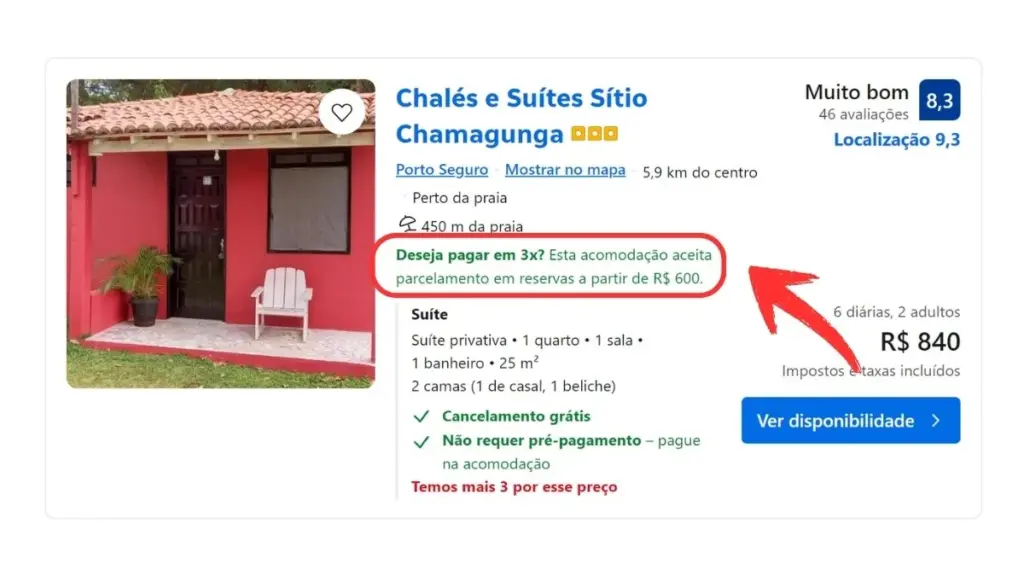Click the Temos mais 3 por esse preço text
Viewport: 1024px width, 576px height.
514,487
